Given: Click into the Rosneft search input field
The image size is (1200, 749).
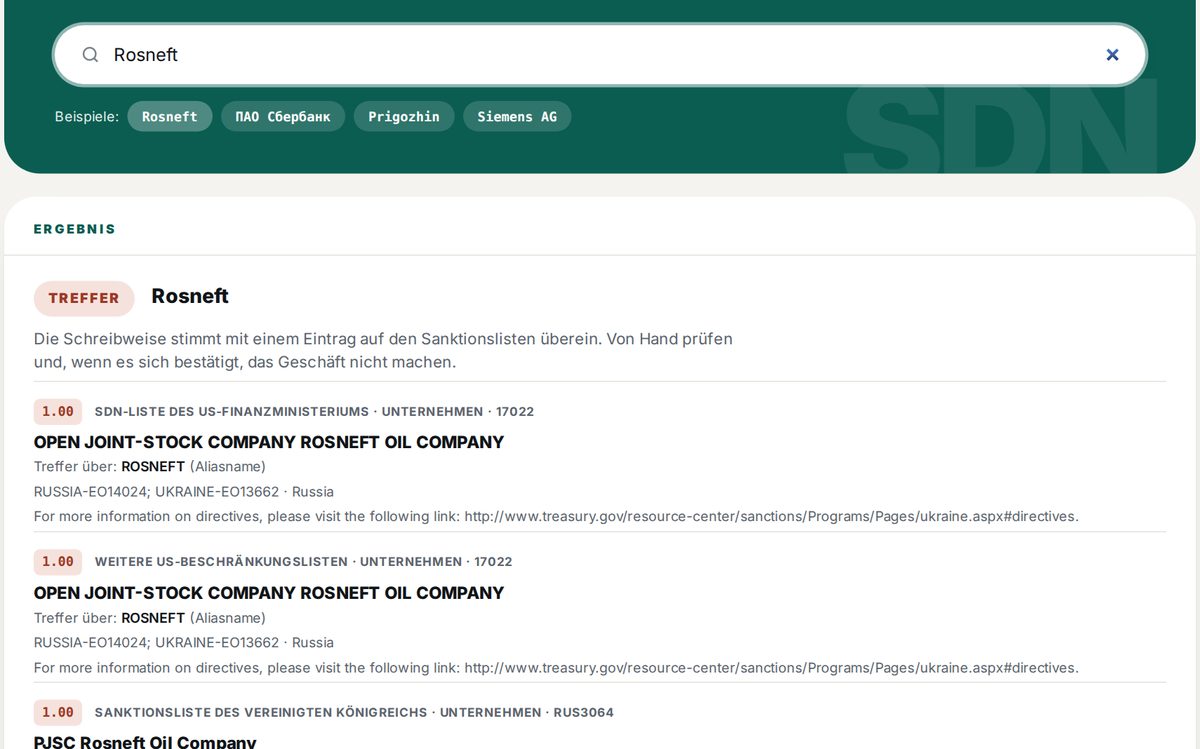Looking at the screenshot, I should (600, 55).
